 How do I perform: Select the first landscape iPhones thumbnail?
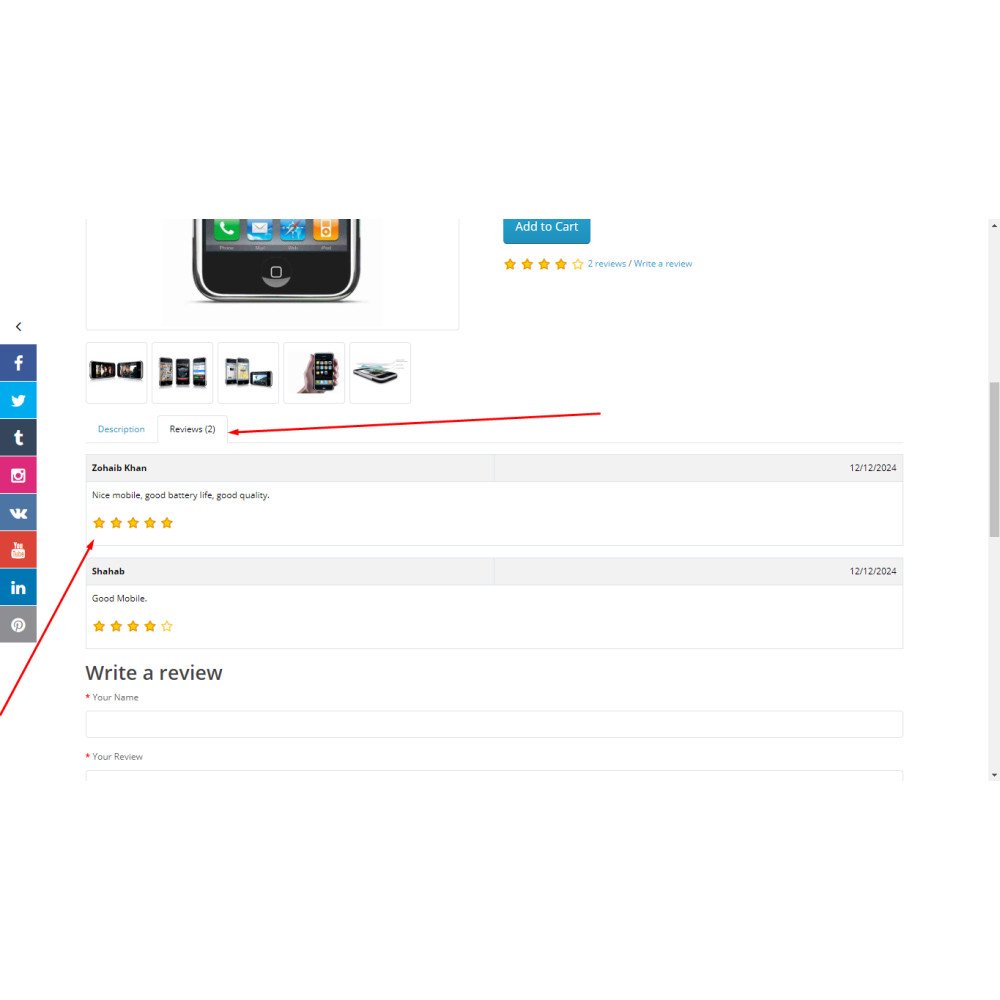coord(117,373)
